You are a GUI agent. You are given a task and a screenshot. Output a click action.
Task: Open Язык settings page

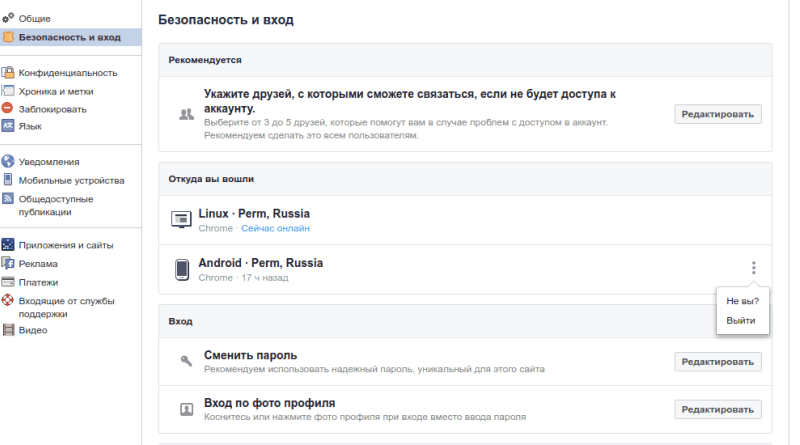(30, 126)
